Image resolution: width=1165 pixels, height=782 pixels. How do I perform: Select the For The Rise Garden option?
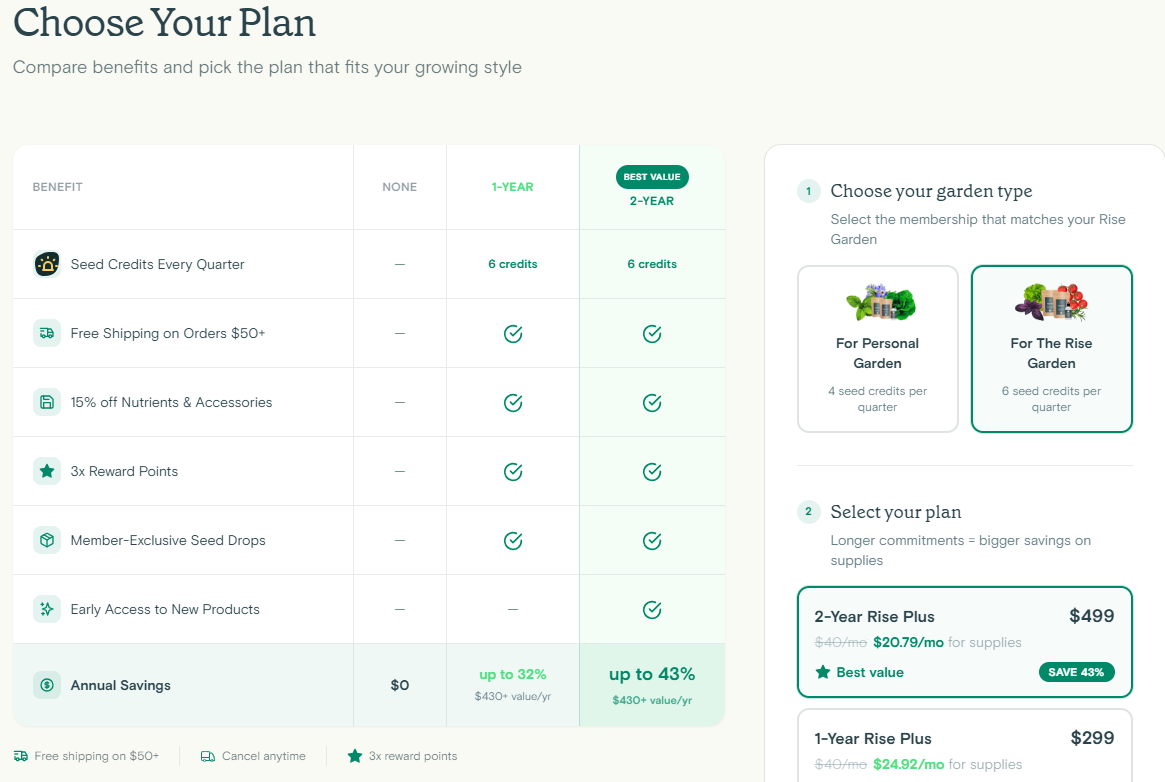1051,348
